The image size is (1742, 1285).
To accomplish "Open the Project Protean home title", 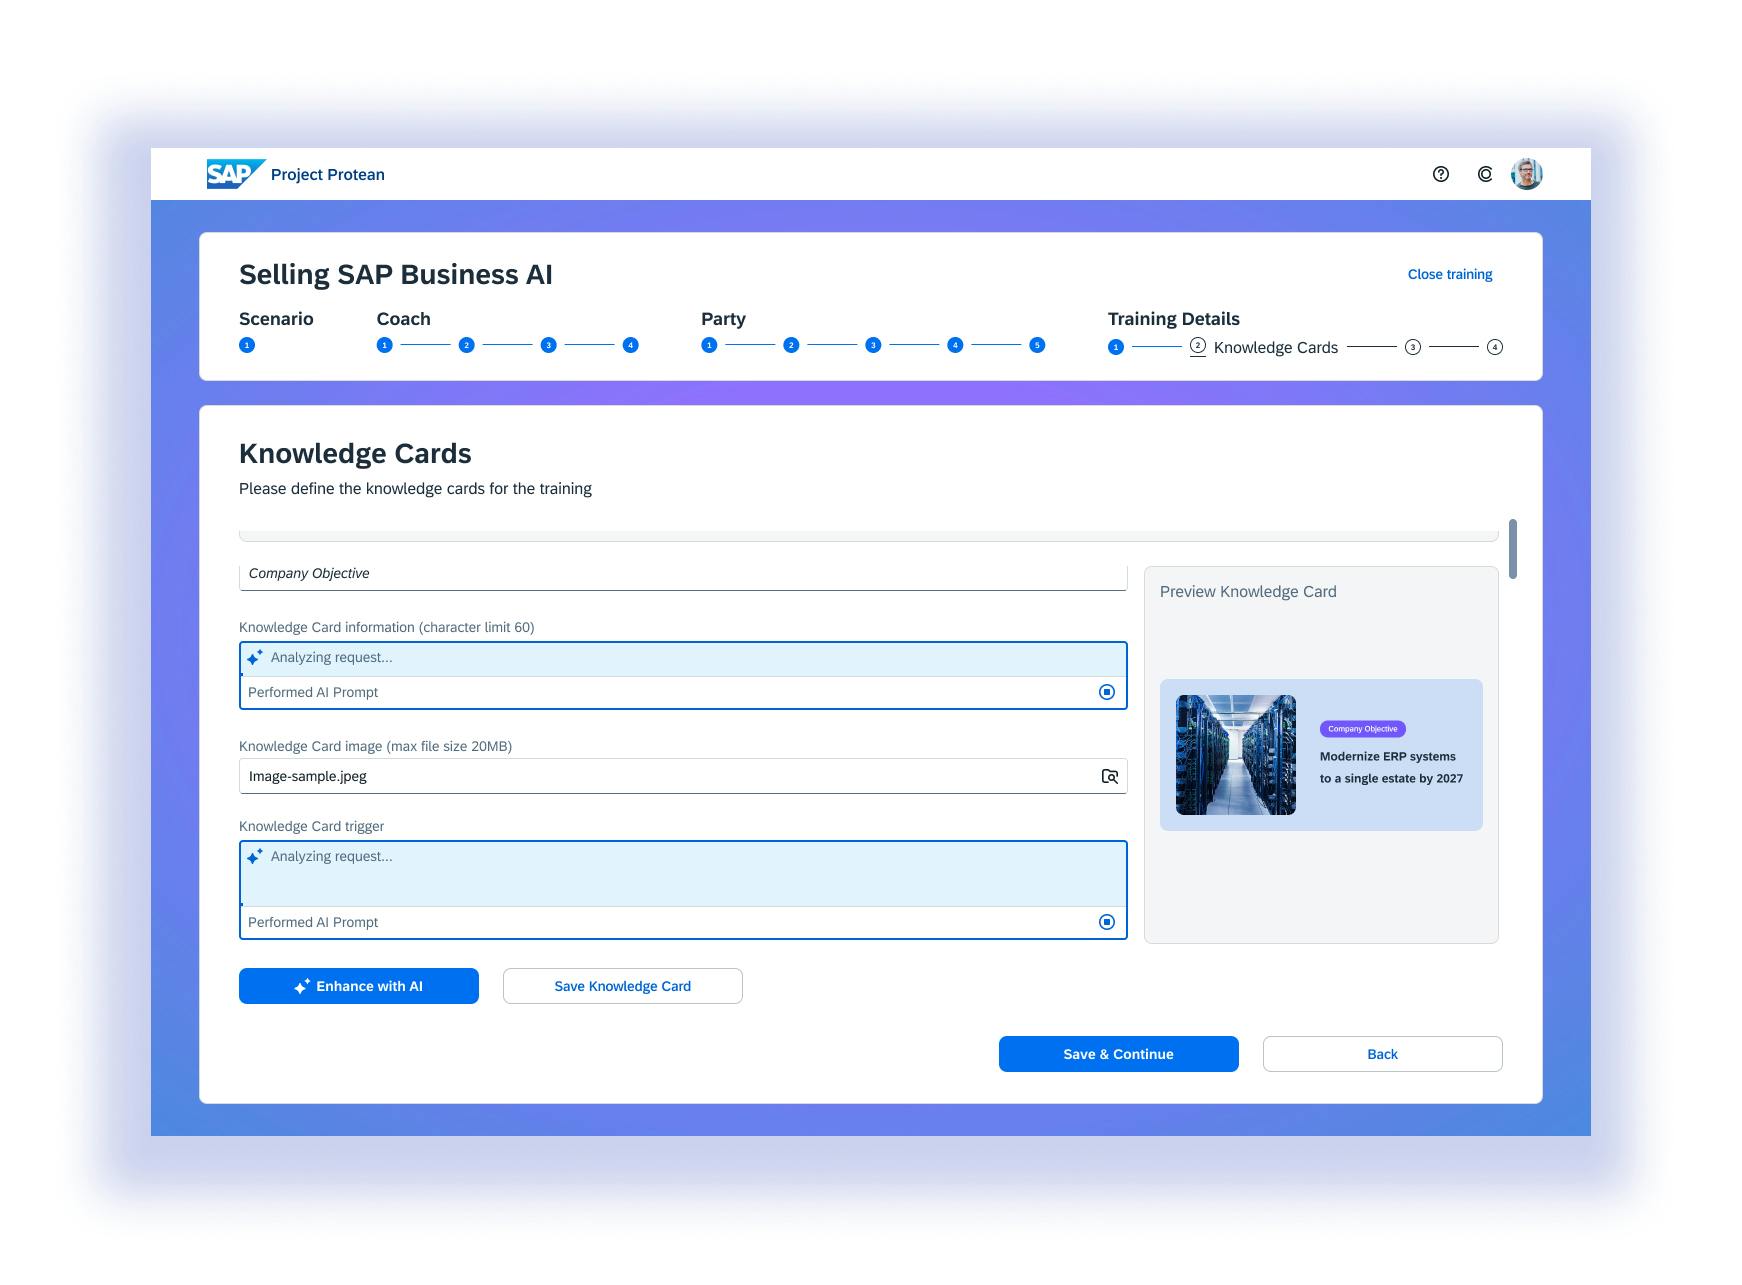I will pyautogui.click(x=328, y=174).
